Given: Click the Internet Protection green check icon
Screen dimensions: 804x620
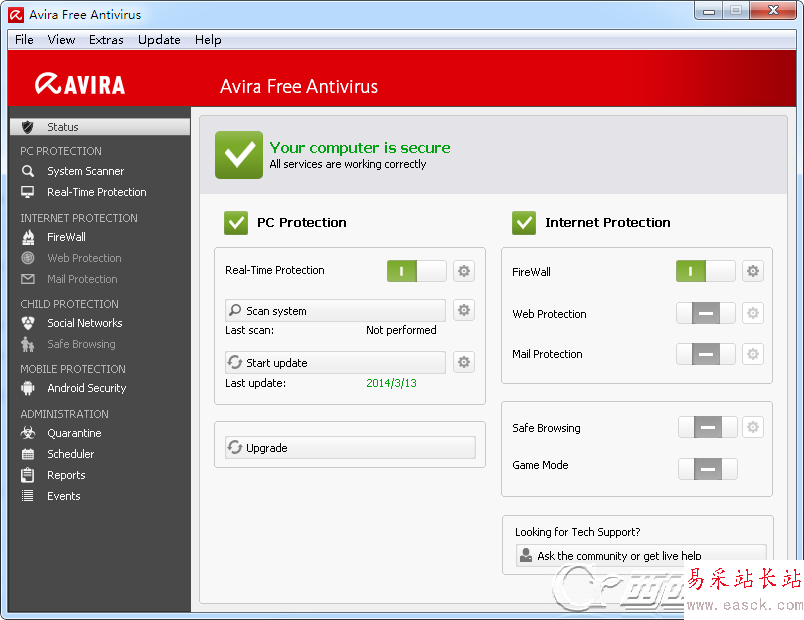Looking at the screenshot, I should (x=524, y=223).
